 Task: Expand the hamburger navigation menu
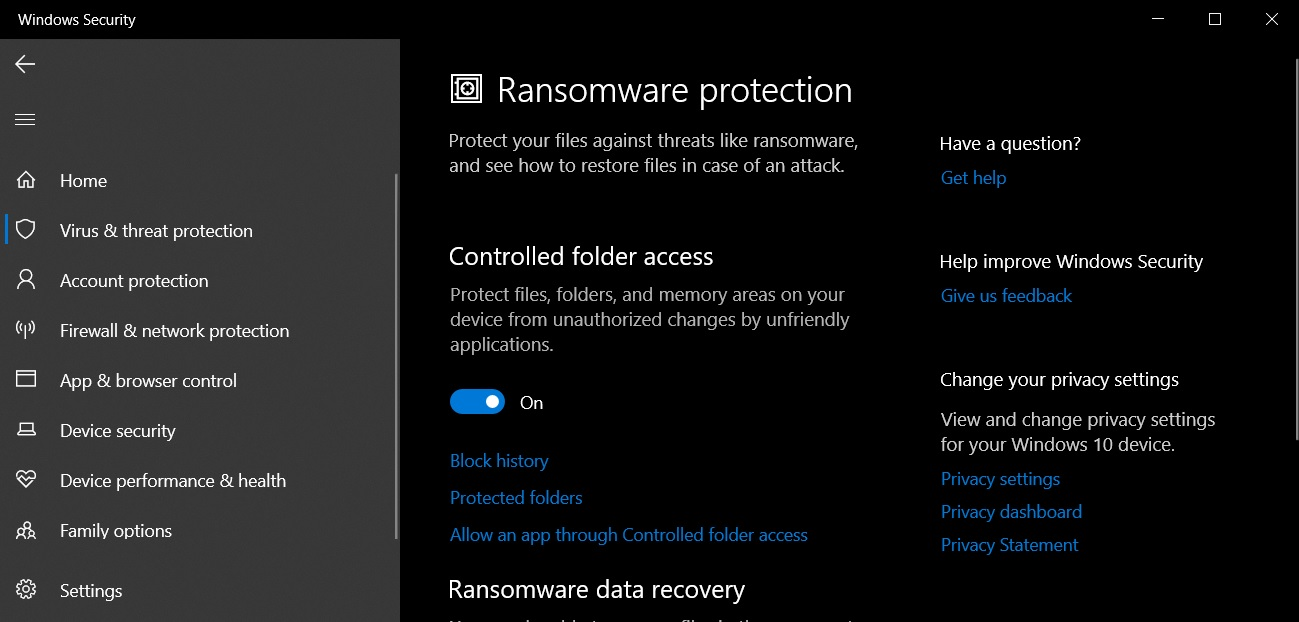click(25, 120)
